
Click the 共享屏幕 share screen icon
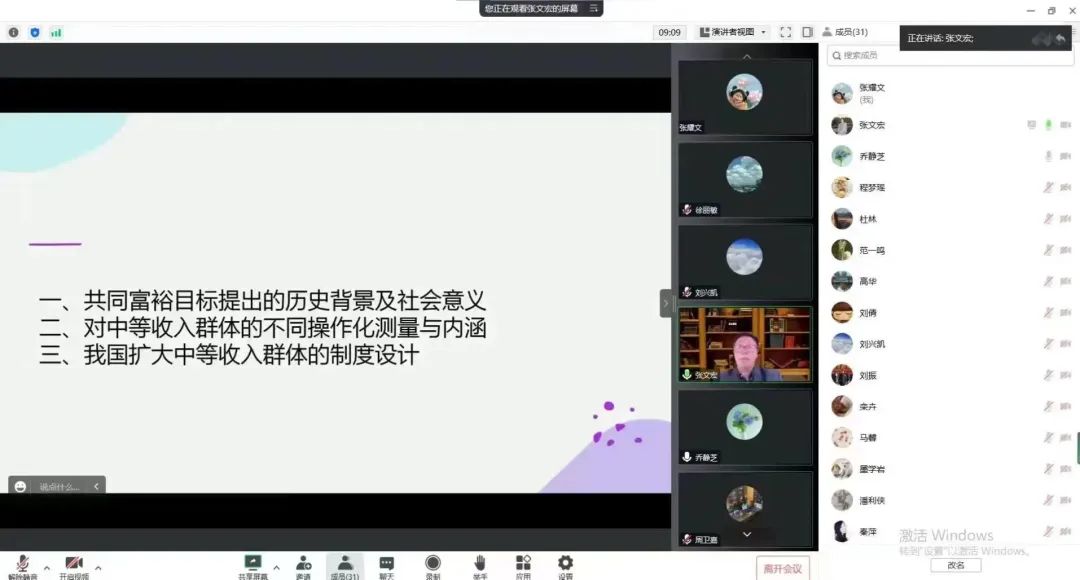pyautogui.click(x=253, y=565)
